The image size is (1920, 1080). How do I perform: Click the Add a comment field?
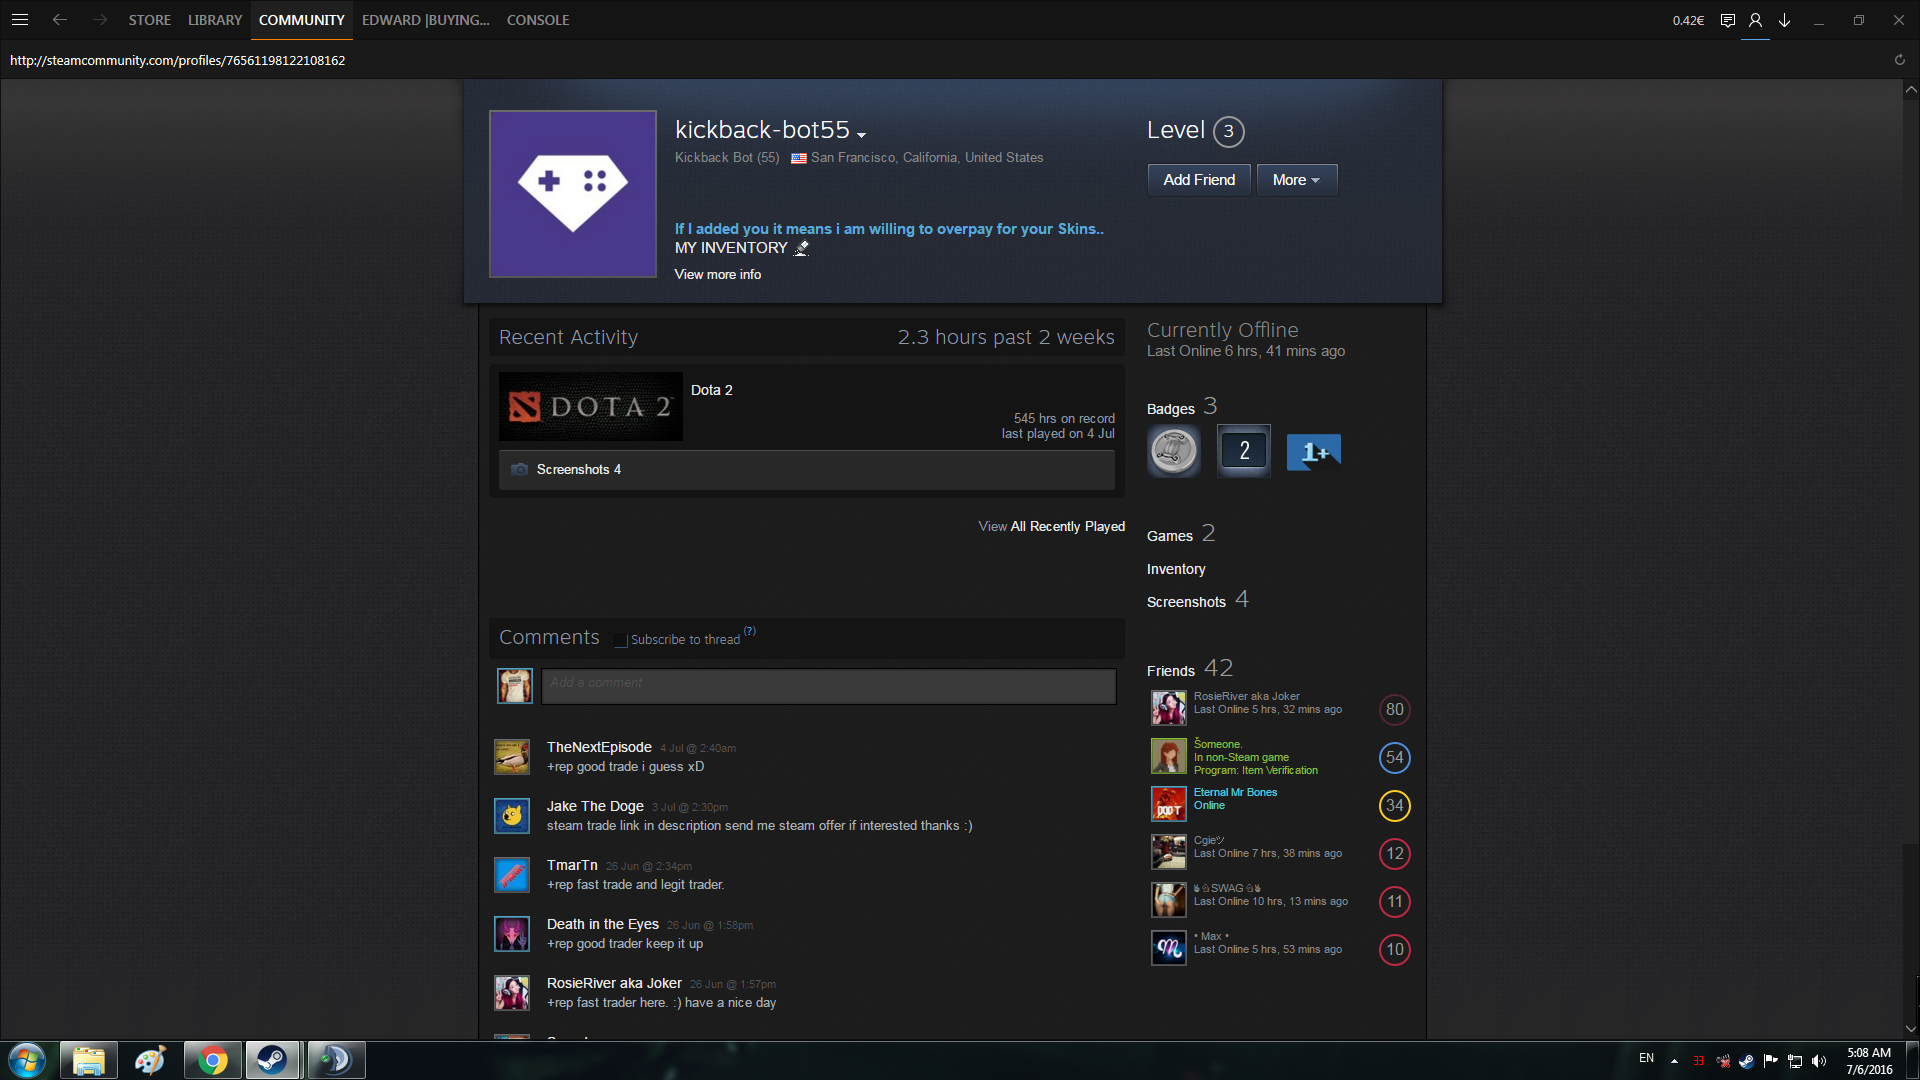pyautogui.click(x=828, y=686)
